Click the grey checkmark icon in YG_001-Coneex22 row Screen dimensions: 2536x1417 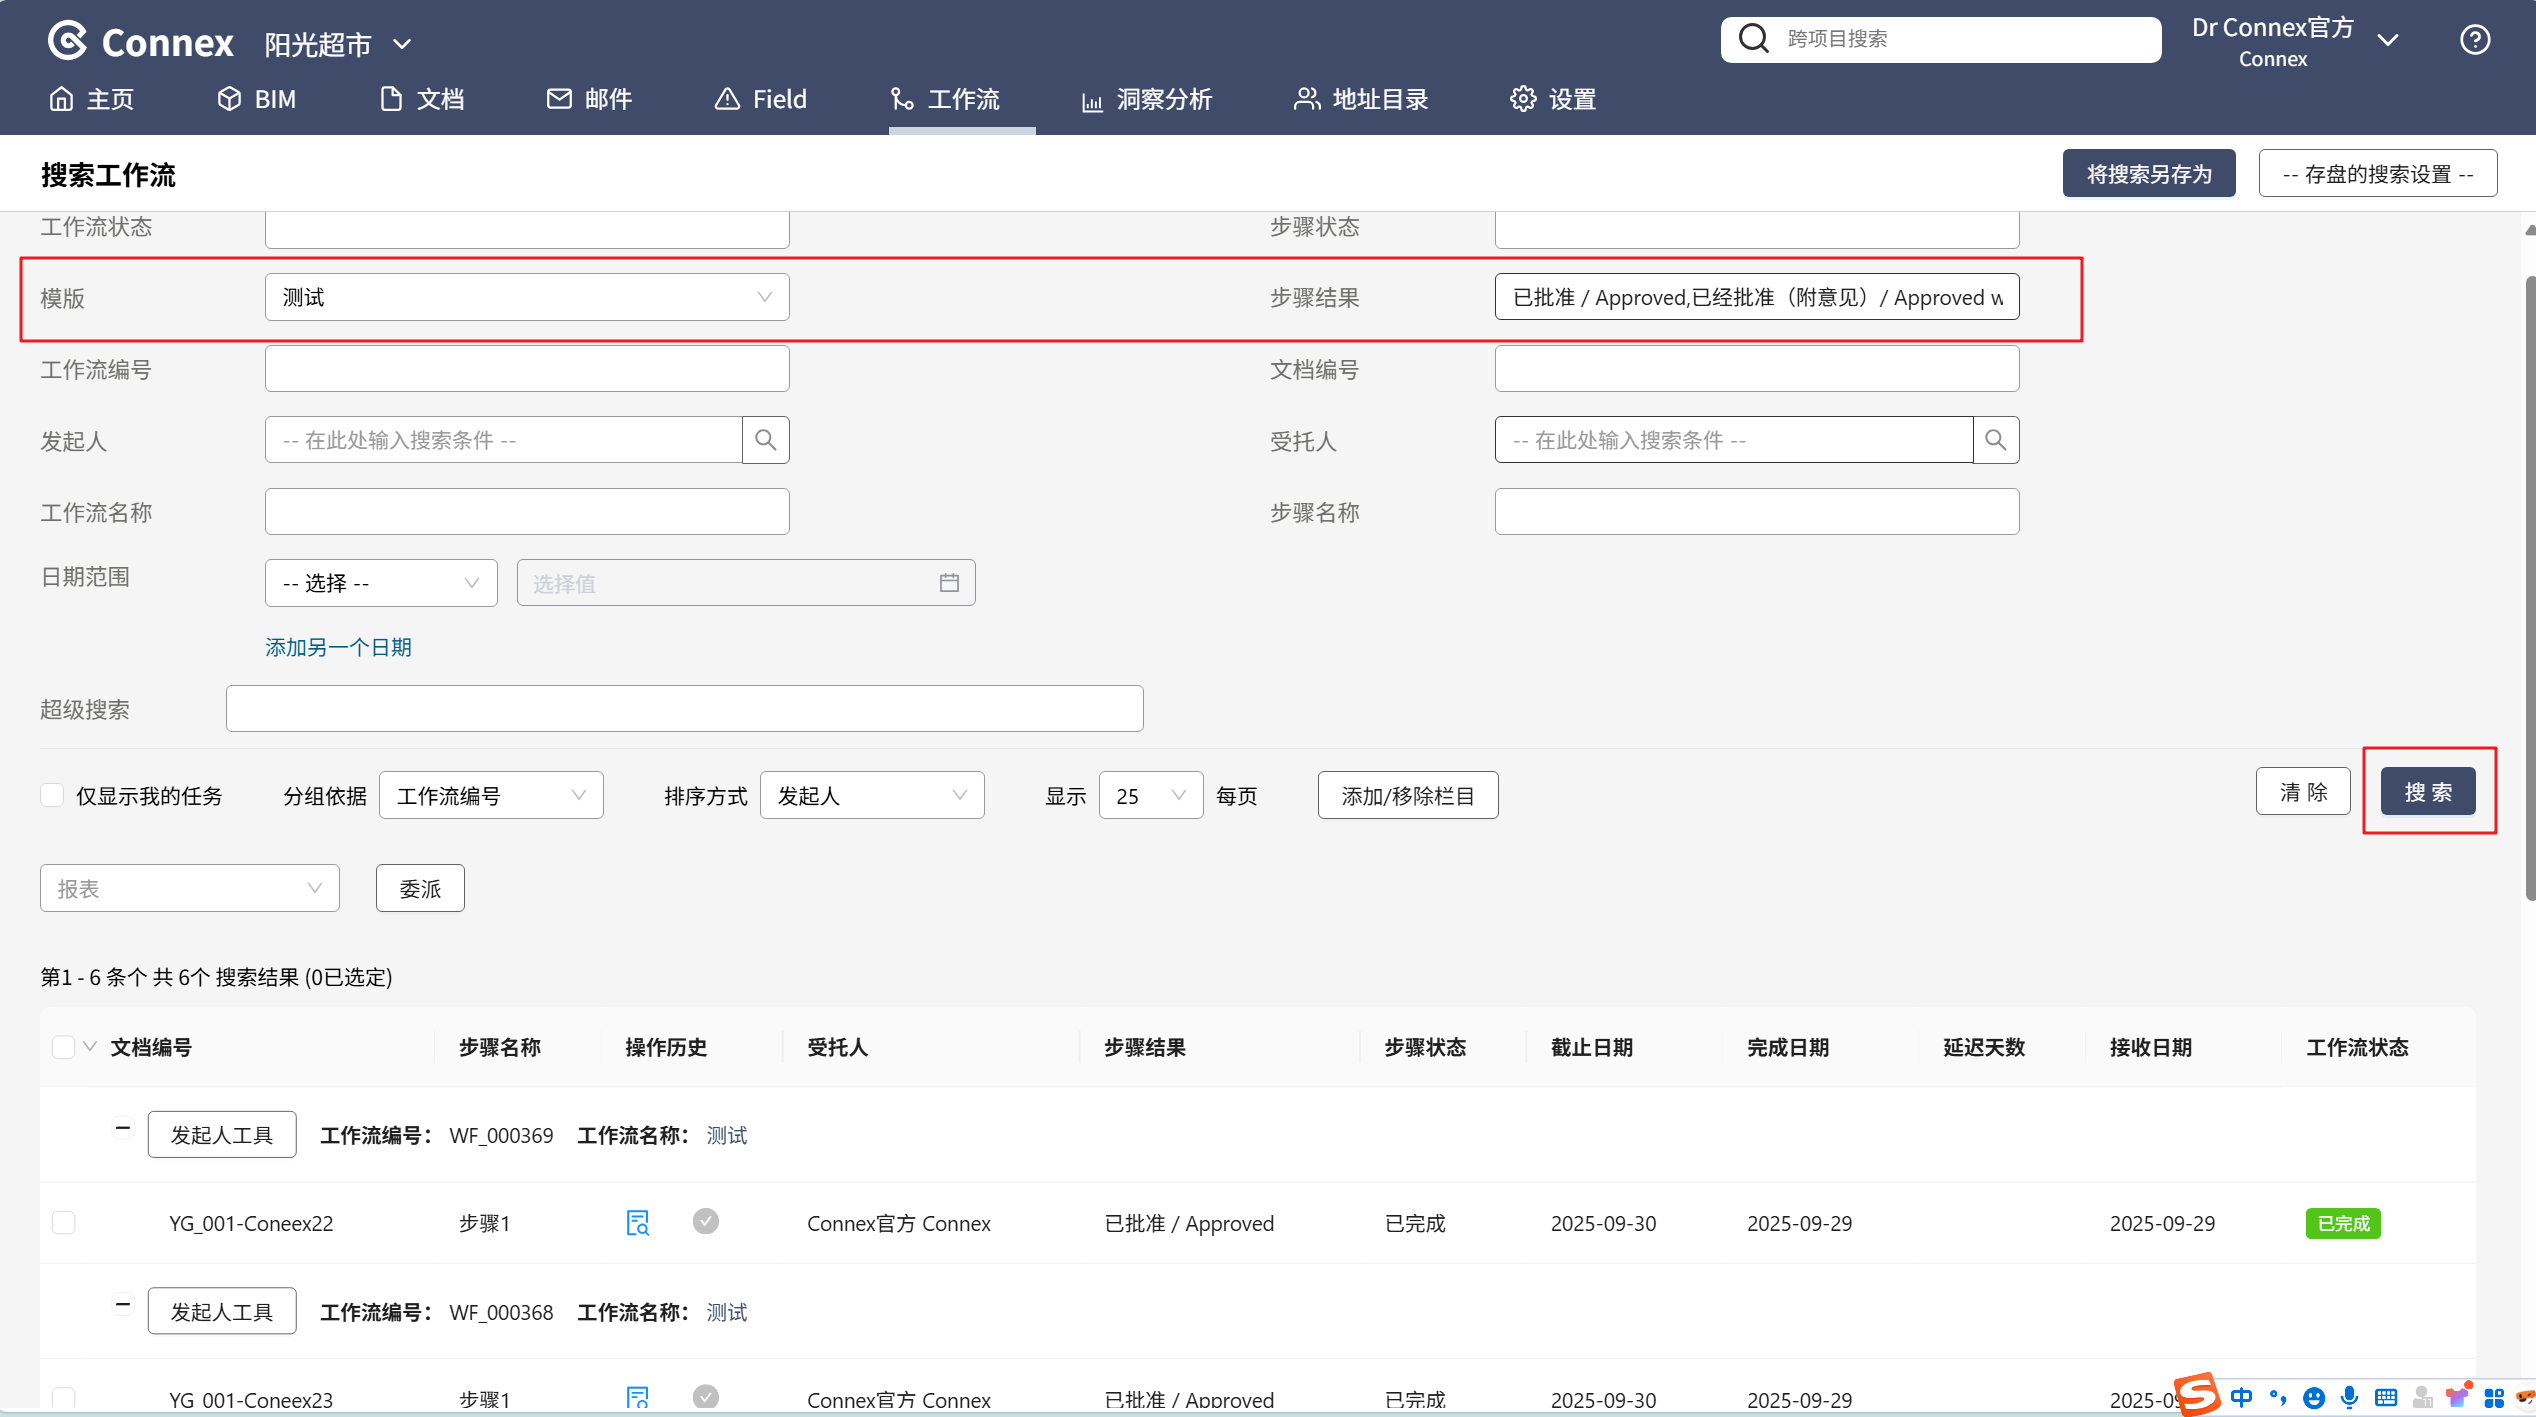tap(705, 1221)
